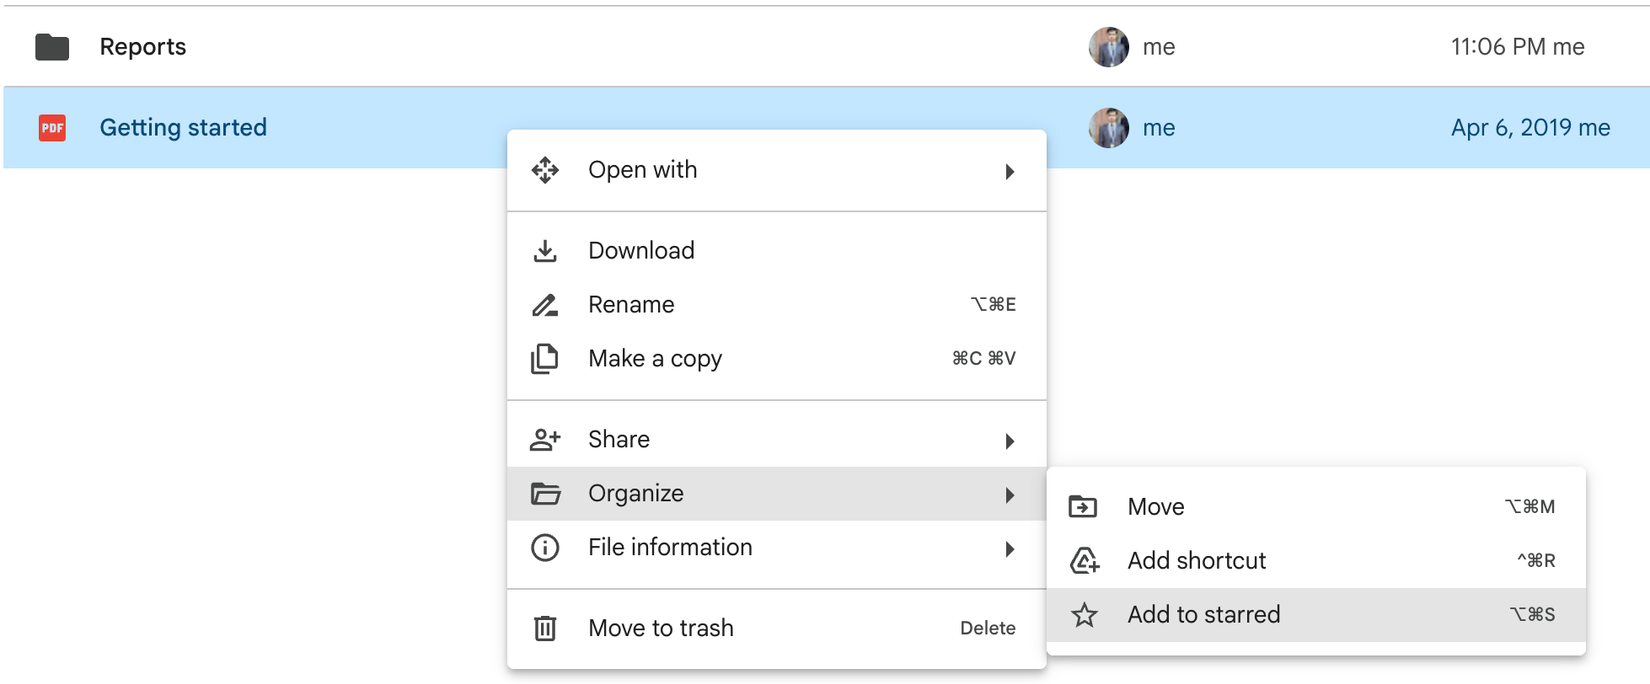Click the Rename pencil icon

click(545, 305)
